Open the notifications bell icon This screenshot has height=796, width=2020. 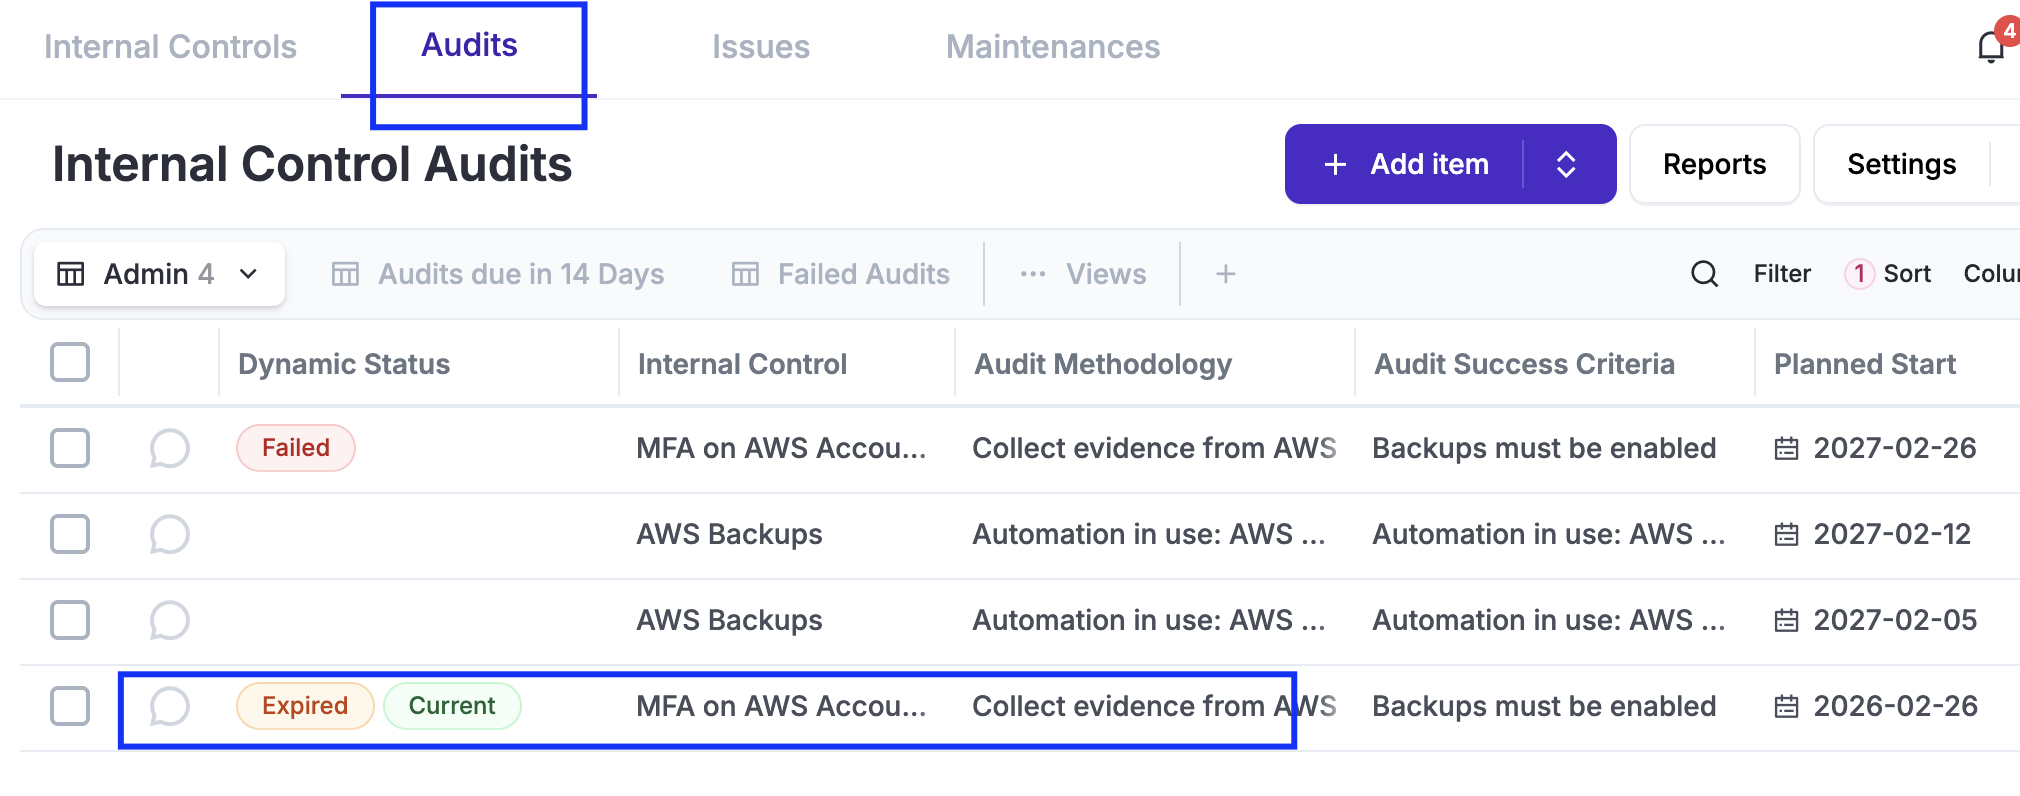pyautogui.click(x=1990, y=46)
